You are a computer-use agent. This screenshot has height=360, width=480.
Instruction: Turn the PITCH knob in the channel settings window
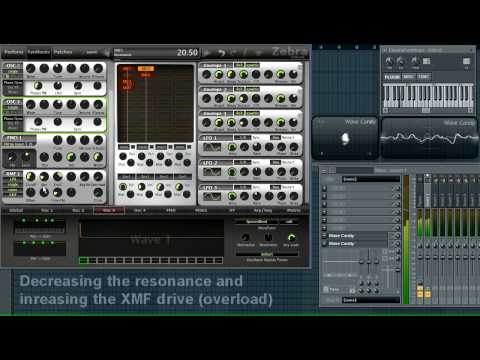[x=415, y=61]
